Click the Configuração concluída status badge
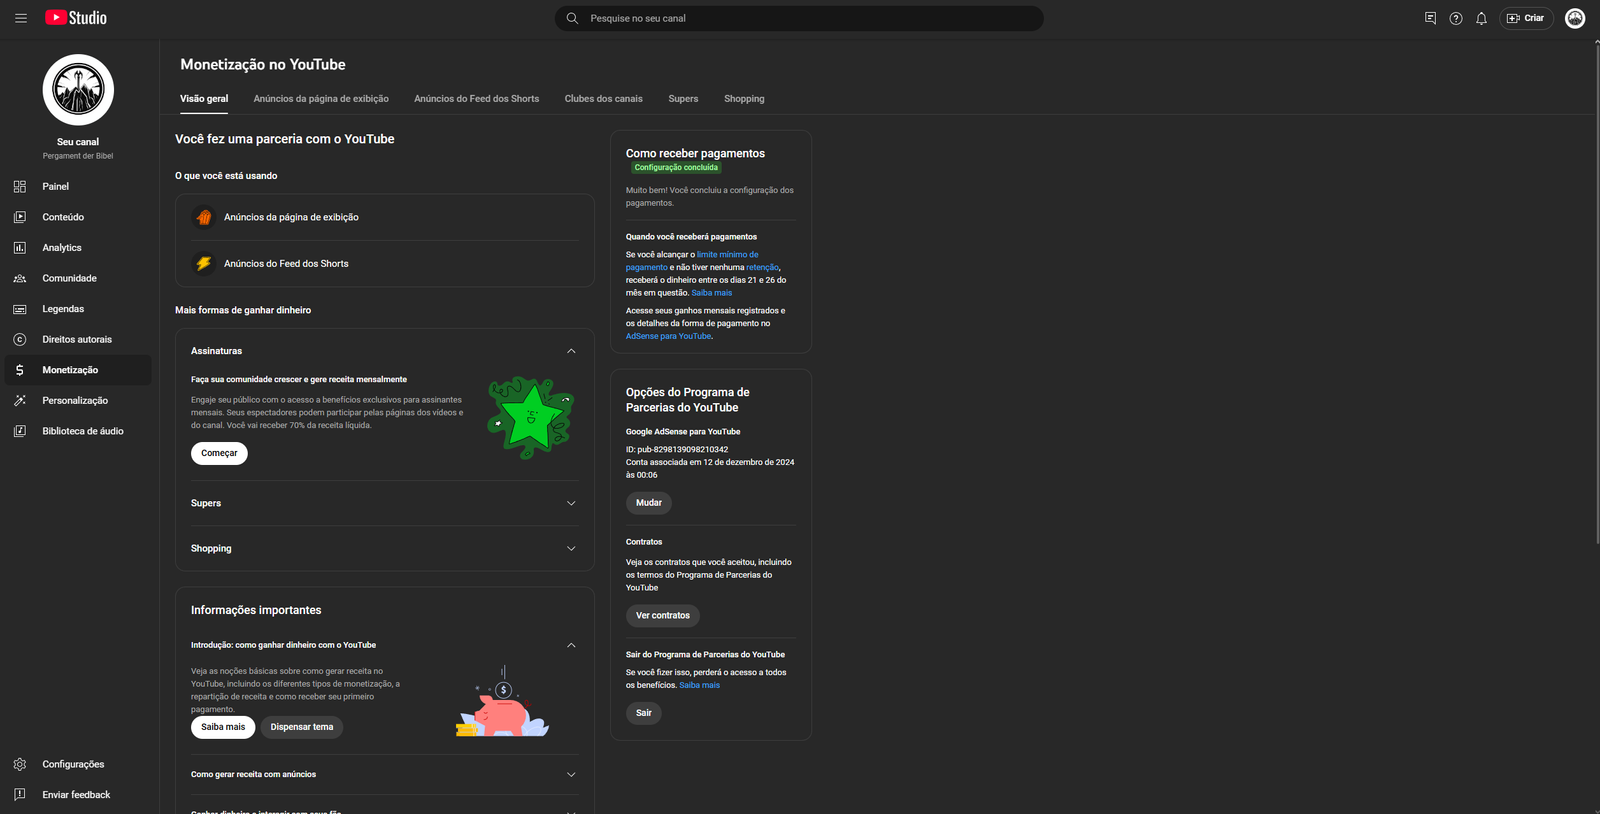 click(x=676, y=168)
